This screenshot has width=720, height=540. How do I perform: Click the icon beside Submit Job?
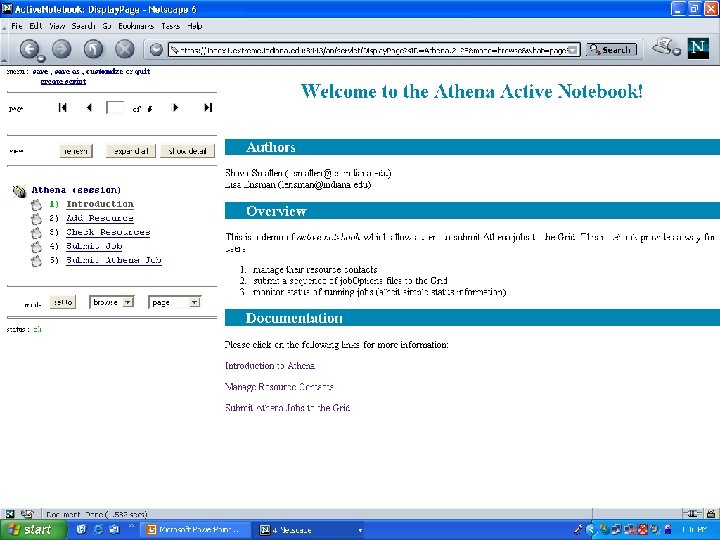coord(36,247)
